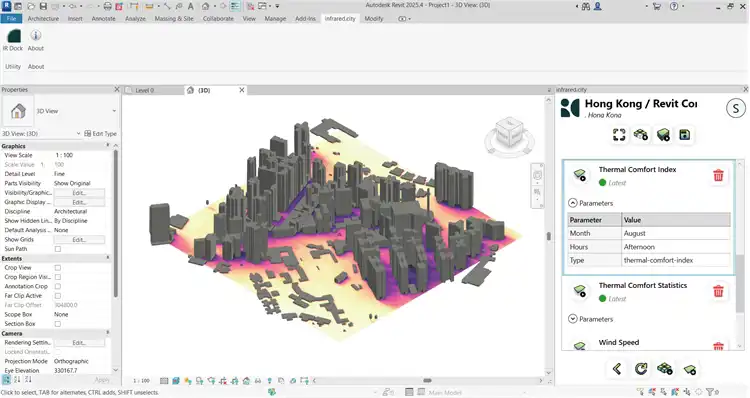750x398 pixels.
Task: Open the Massing & Site ribbon tab
Action: (174, 19)
